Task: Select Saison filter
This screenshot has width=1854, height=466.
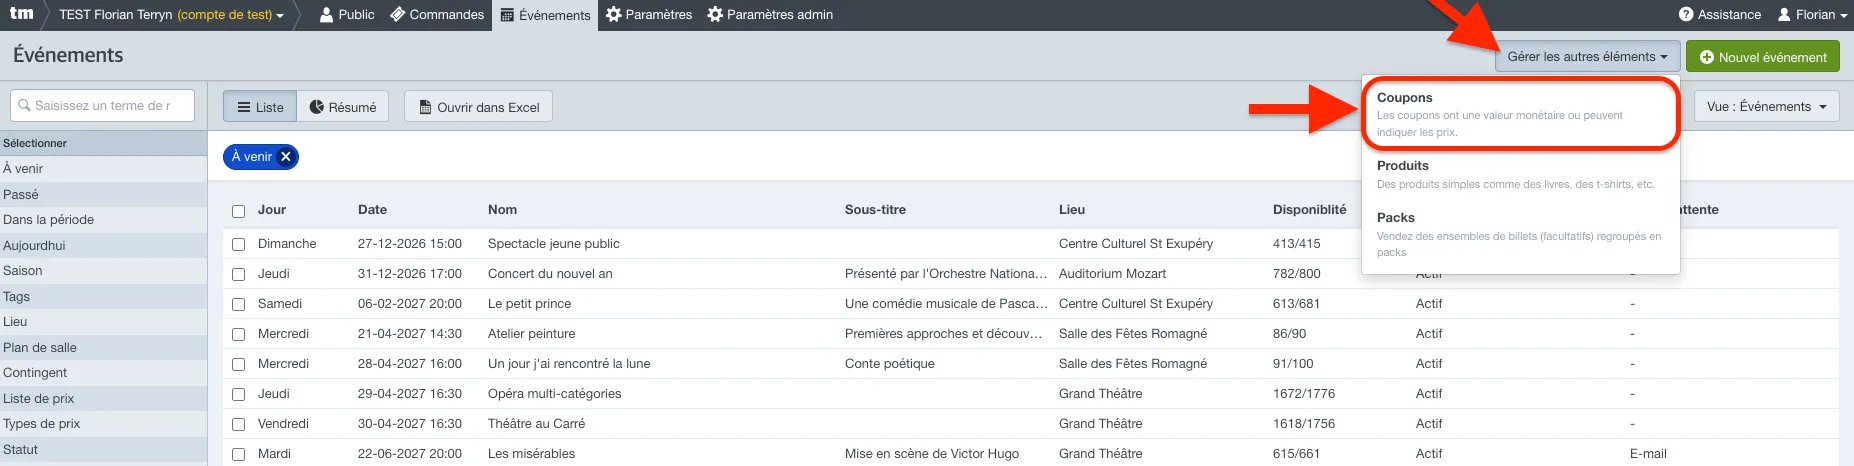Action: coord(103,270)
